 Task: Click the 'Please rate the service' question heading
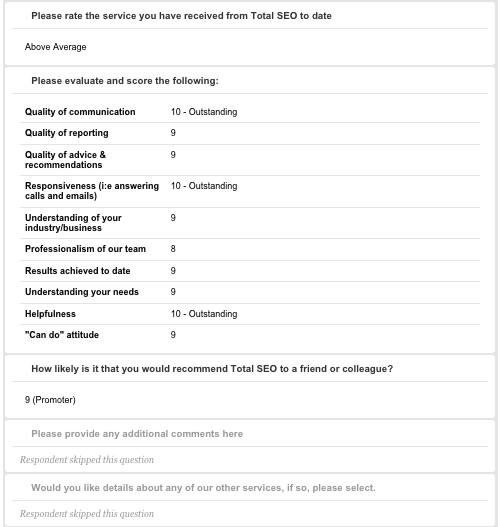tap(181, 16)
